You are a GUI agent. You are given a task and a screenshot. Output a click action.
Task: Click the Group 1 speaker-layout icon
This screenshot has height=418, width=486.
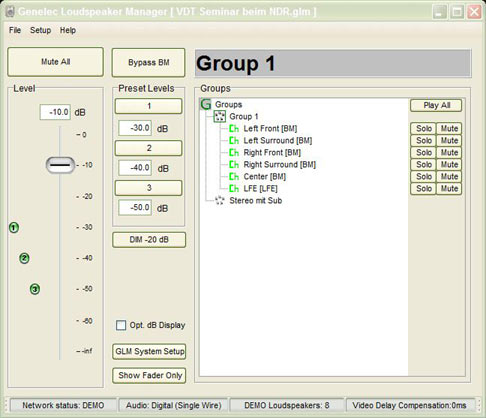(219, 116)
